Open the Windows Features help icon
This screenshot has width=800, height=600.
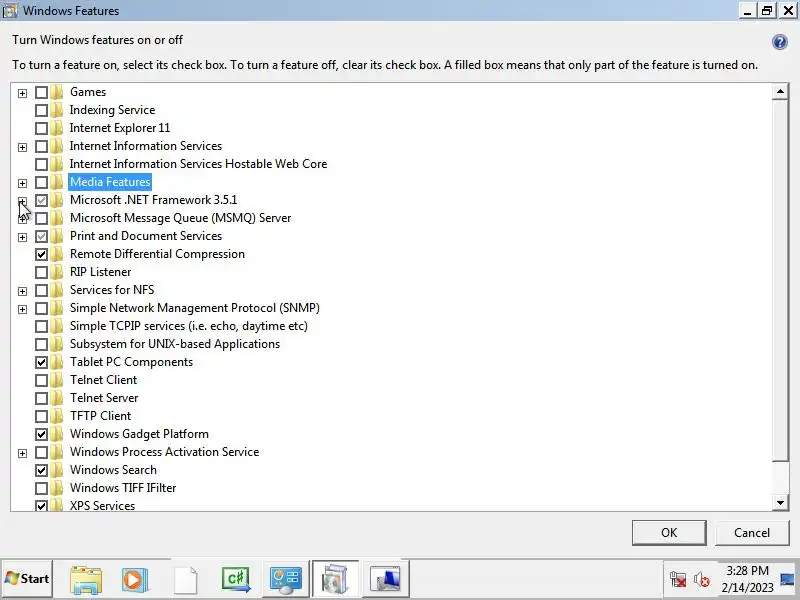point(780,42)
